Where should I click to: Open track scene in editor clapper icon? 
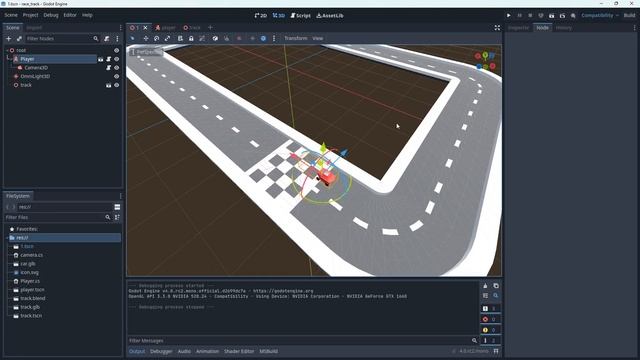pos(109,85)
